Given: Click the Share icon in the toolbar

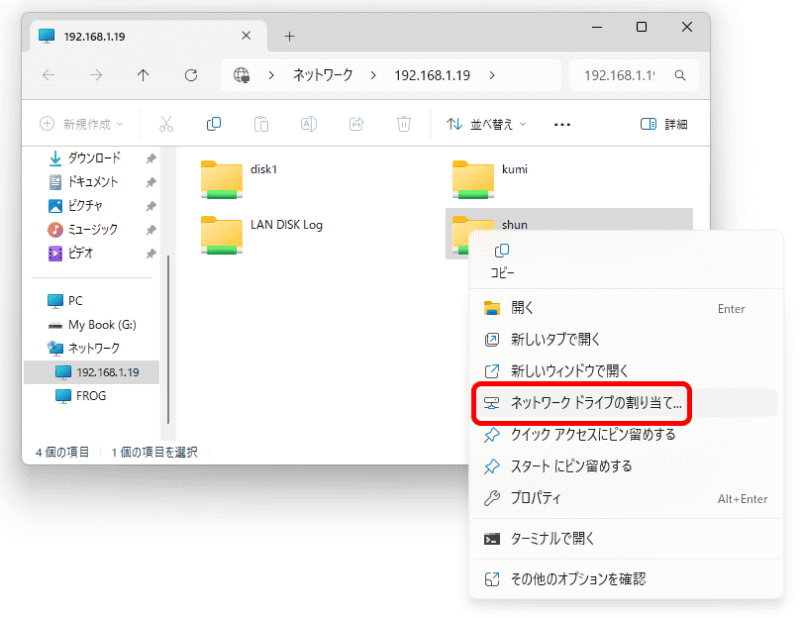Looking at the screenshot, I should click(x=357, y=124).
